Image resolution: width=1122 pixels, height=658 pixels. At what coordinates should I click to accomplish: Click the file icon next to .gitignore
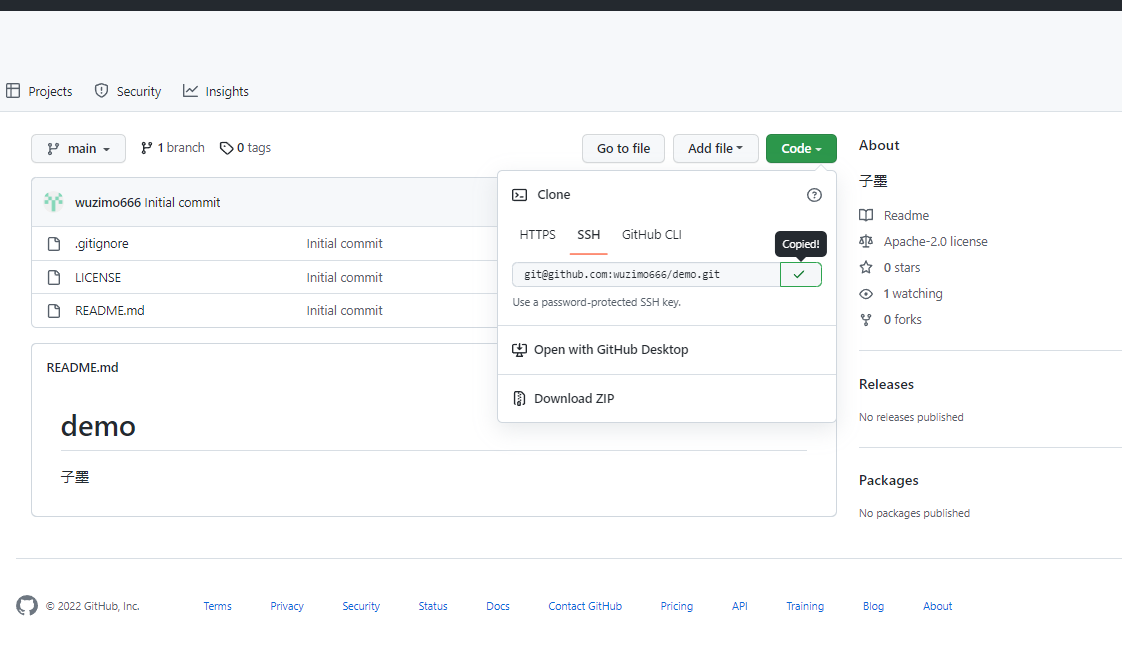tap(55, 244)
